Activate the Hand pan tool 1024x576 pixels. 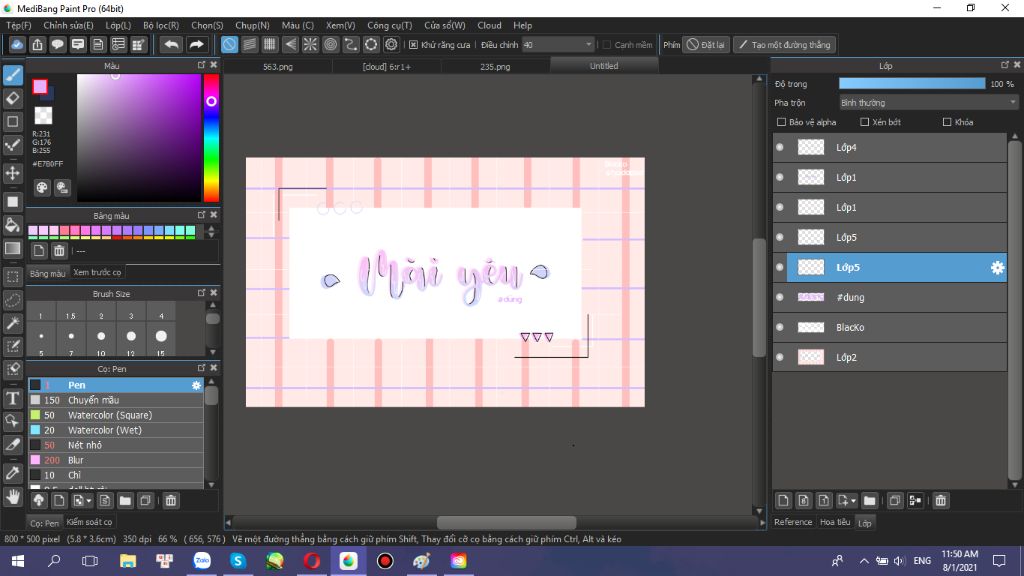click(13, 495)
